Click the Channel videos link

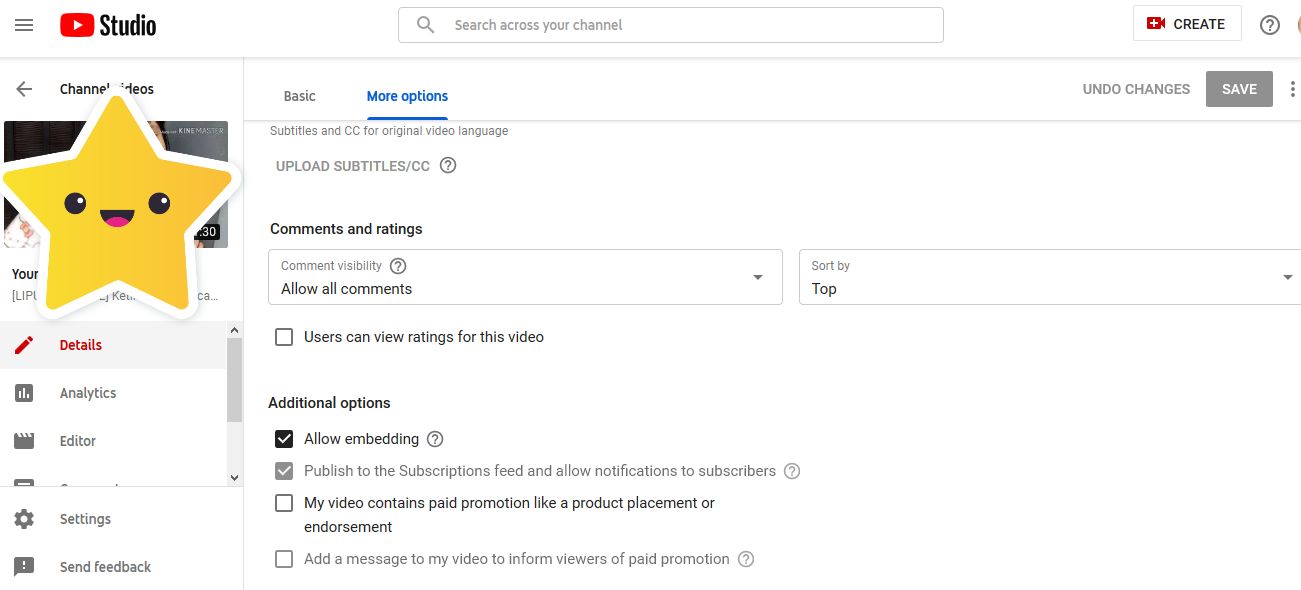(107, 89)
